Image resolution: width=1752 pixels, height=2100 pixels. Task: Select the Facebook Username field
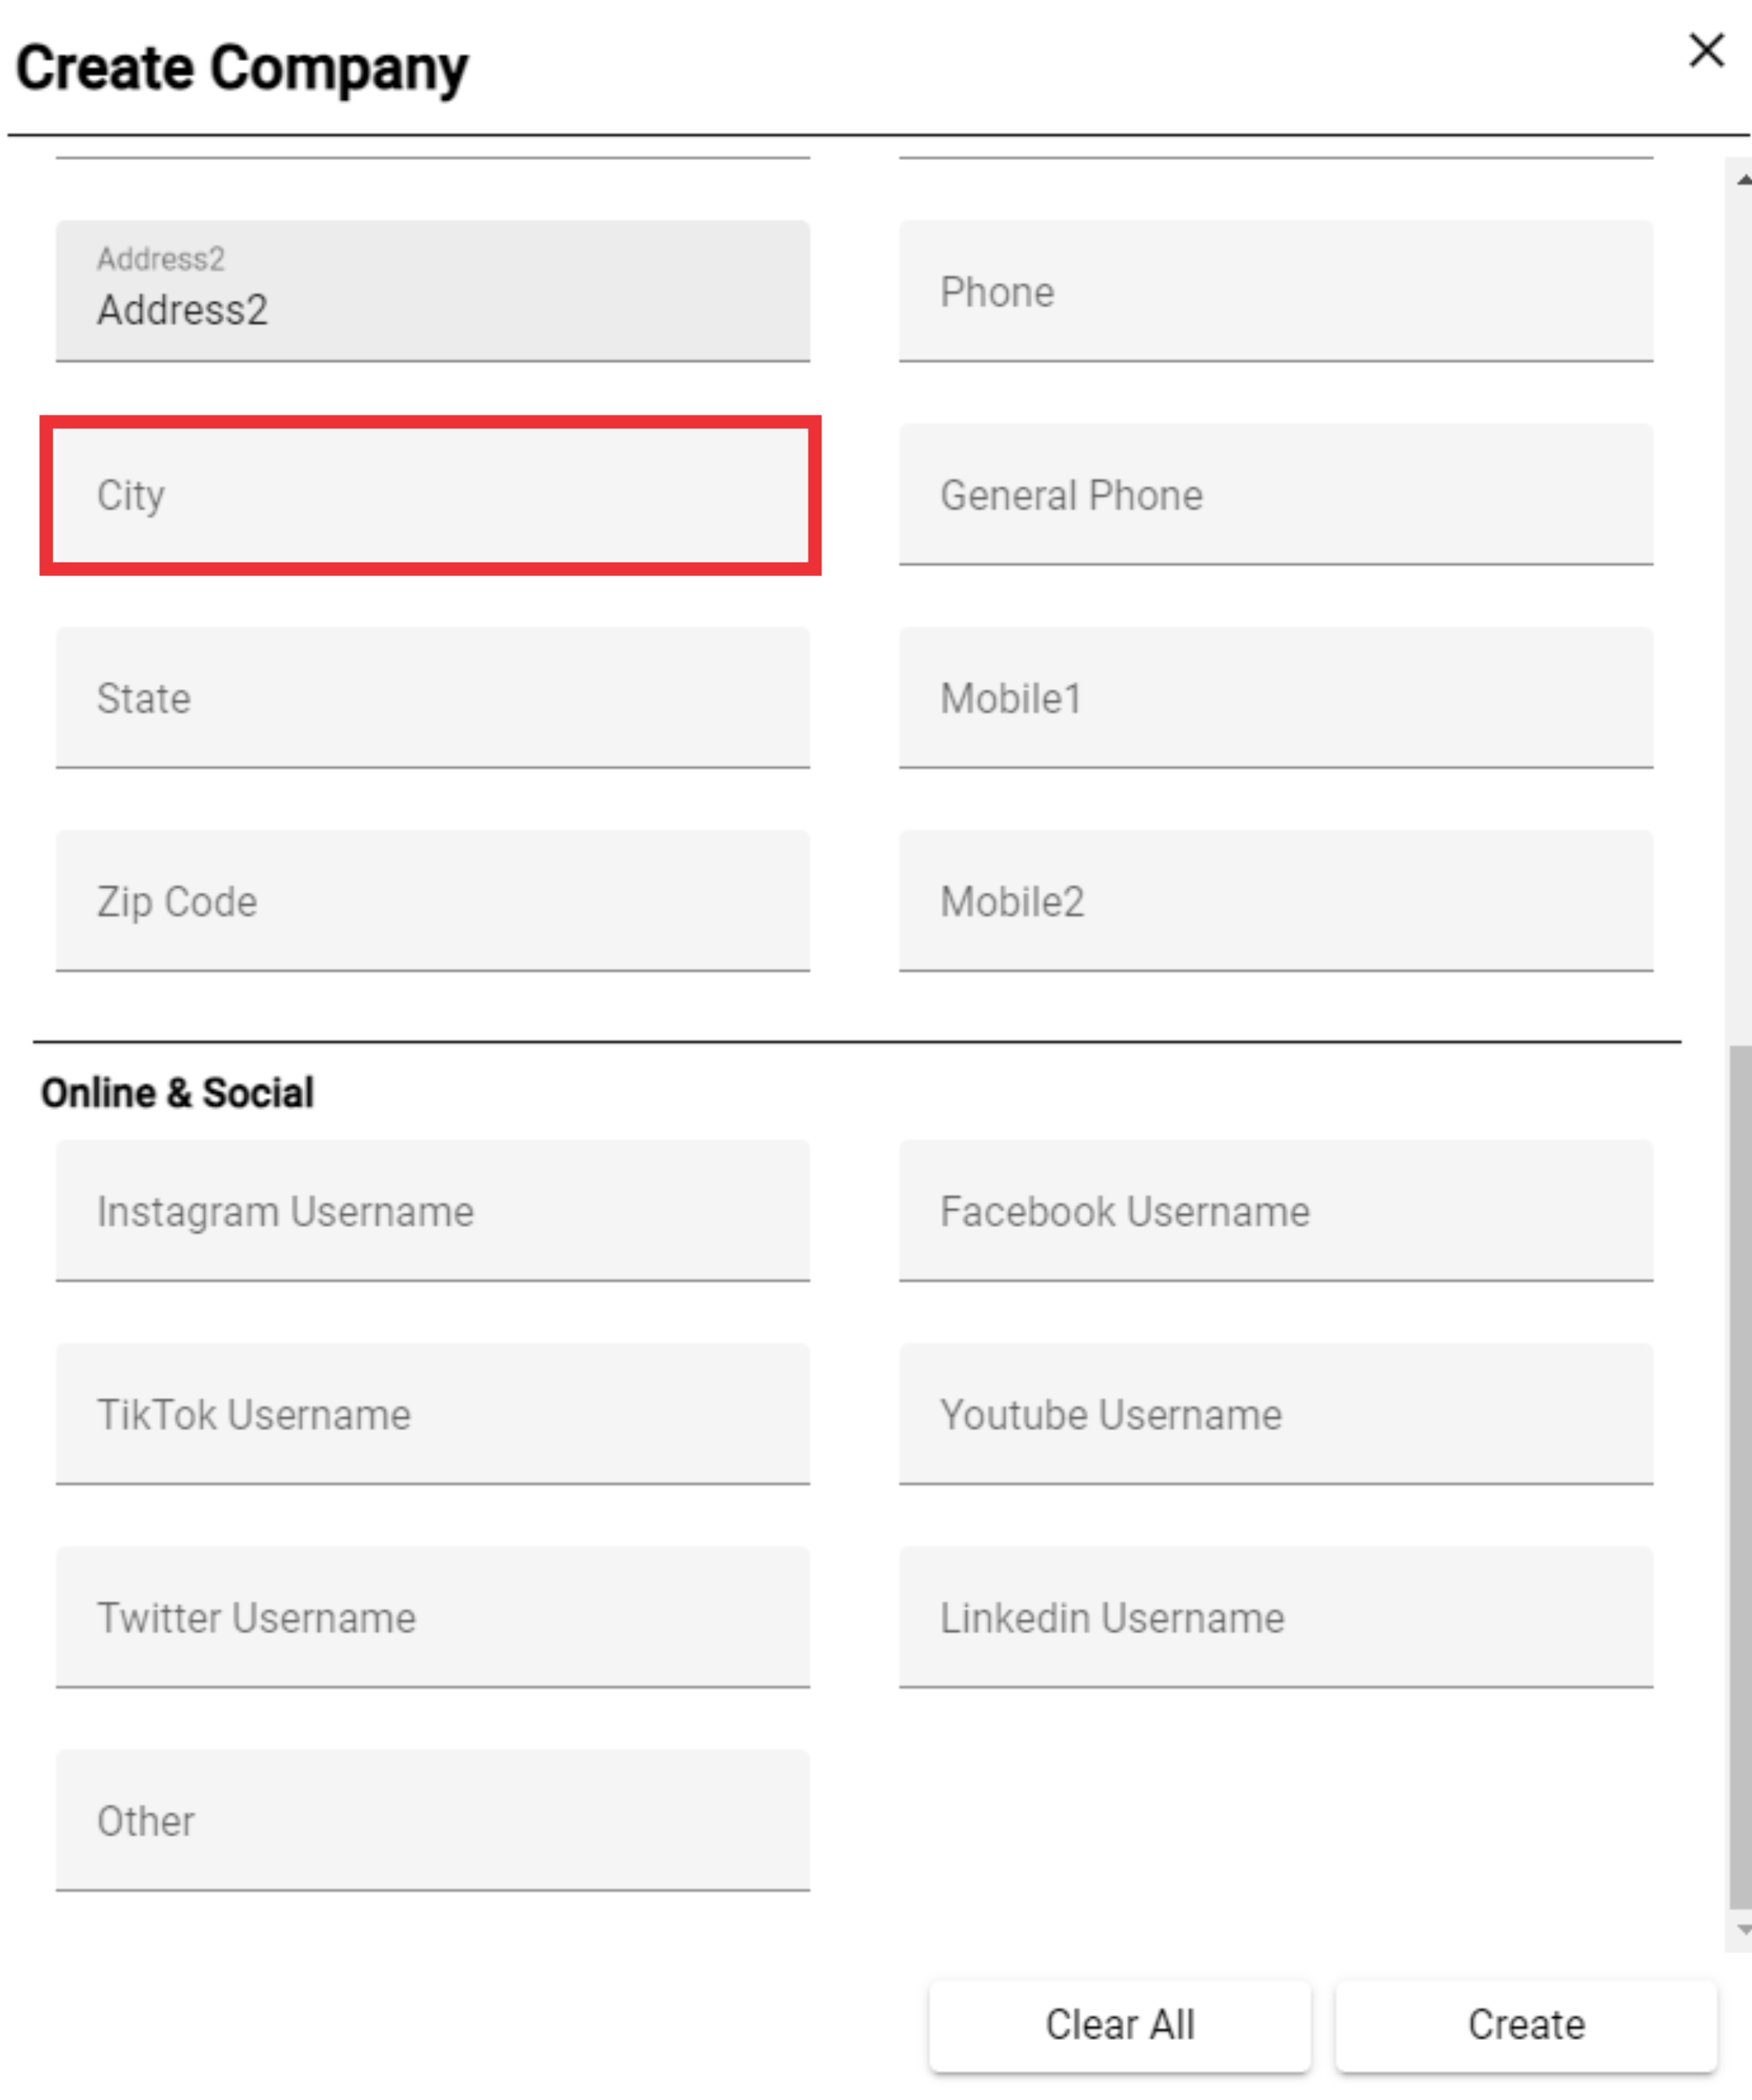[1275, 1211]
